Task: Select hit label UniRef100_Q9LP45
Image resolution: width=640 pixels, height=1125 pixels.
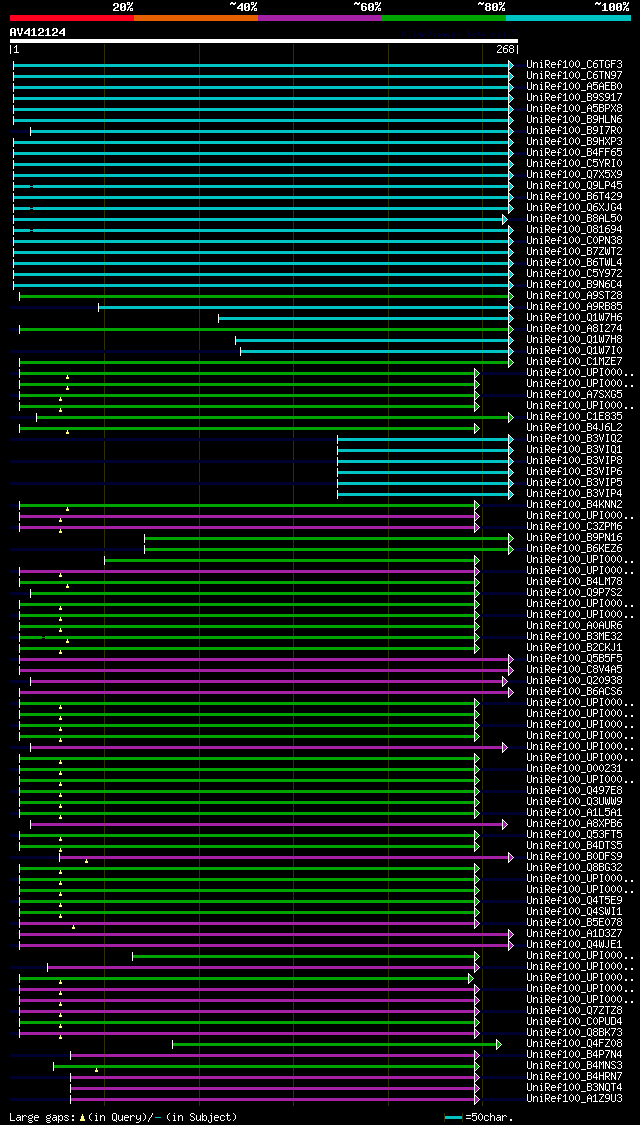Action: click(x=574, y=185)
